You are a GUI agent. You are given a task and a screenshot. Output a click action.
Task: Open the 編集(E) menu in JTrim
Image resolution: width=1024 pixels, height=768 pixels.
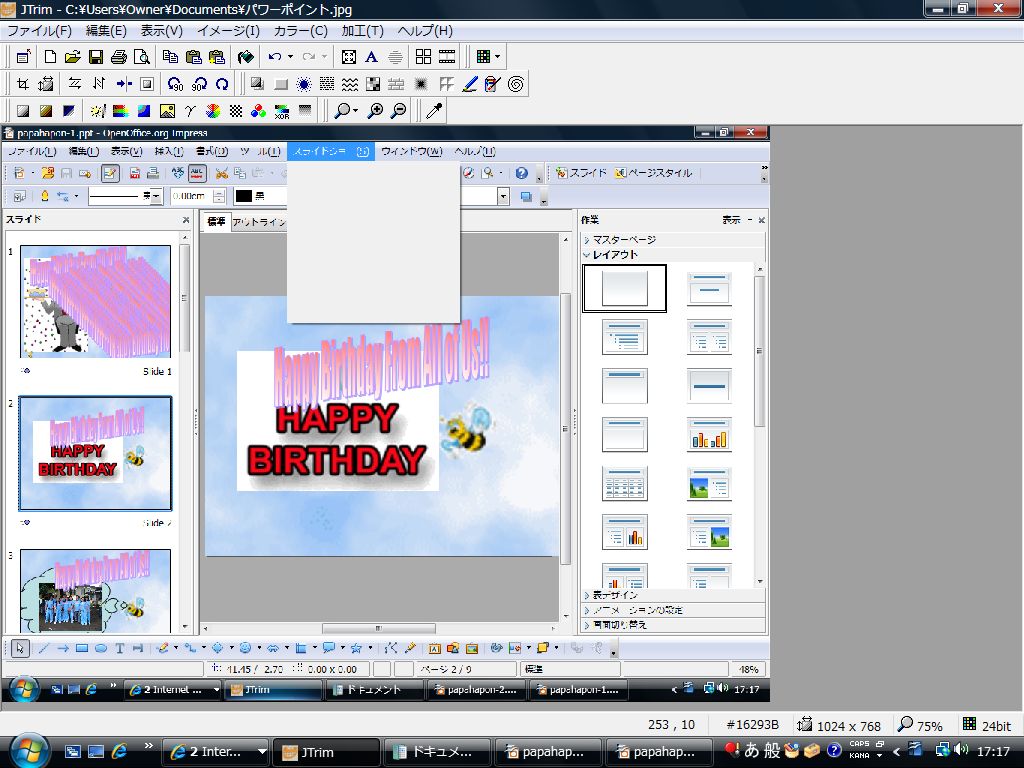tap(106, 31)
